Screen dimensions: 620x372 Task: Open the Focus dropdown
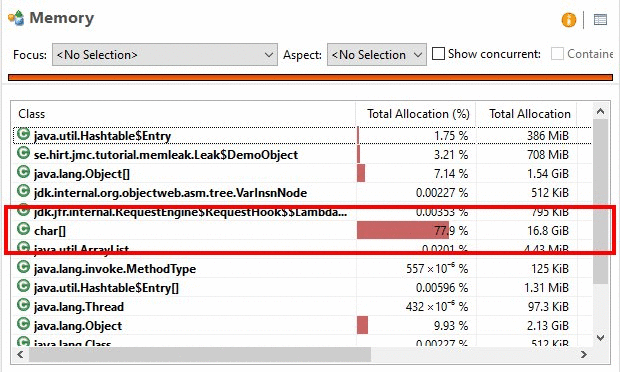tap(165, 55)
